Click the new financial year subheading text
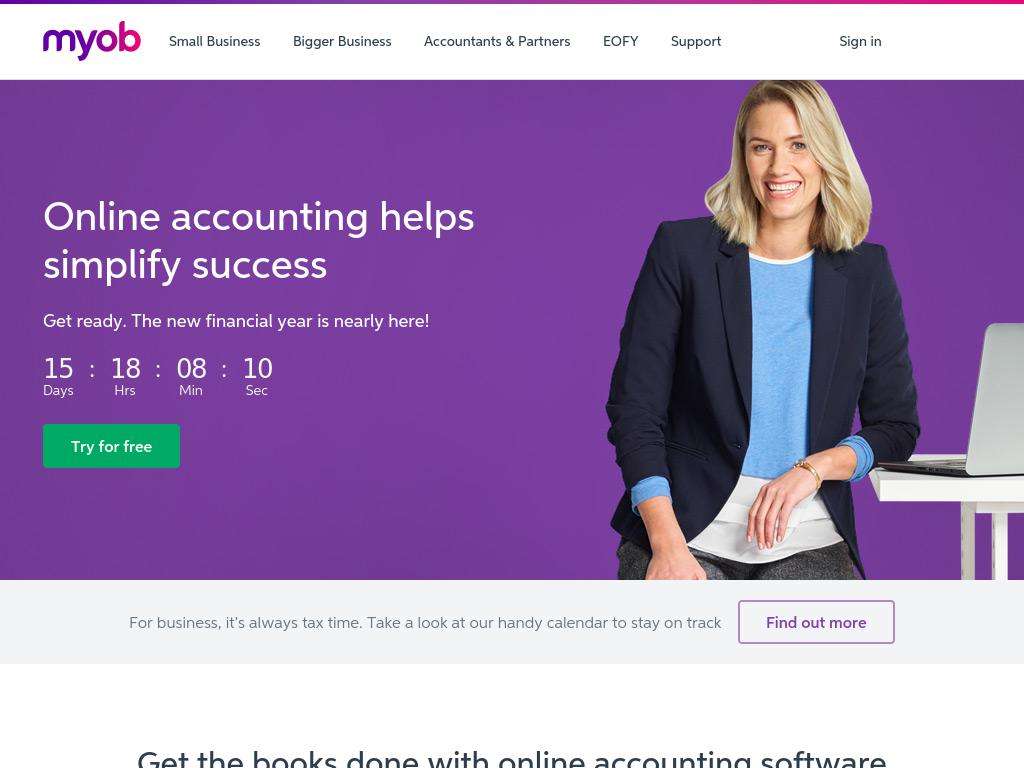This screenshot has height=768, width=1024. pyautogui.click(x=236, y=321)
